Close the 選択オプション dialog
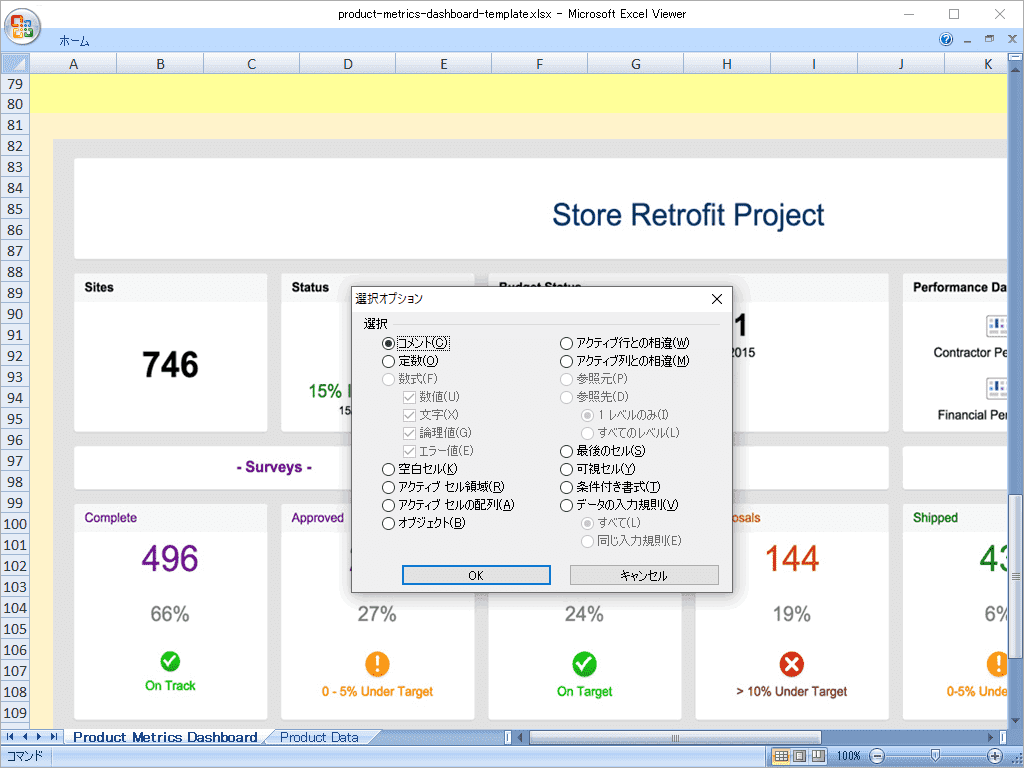This screenshot has width=1024, height=768. pos(716,298)
